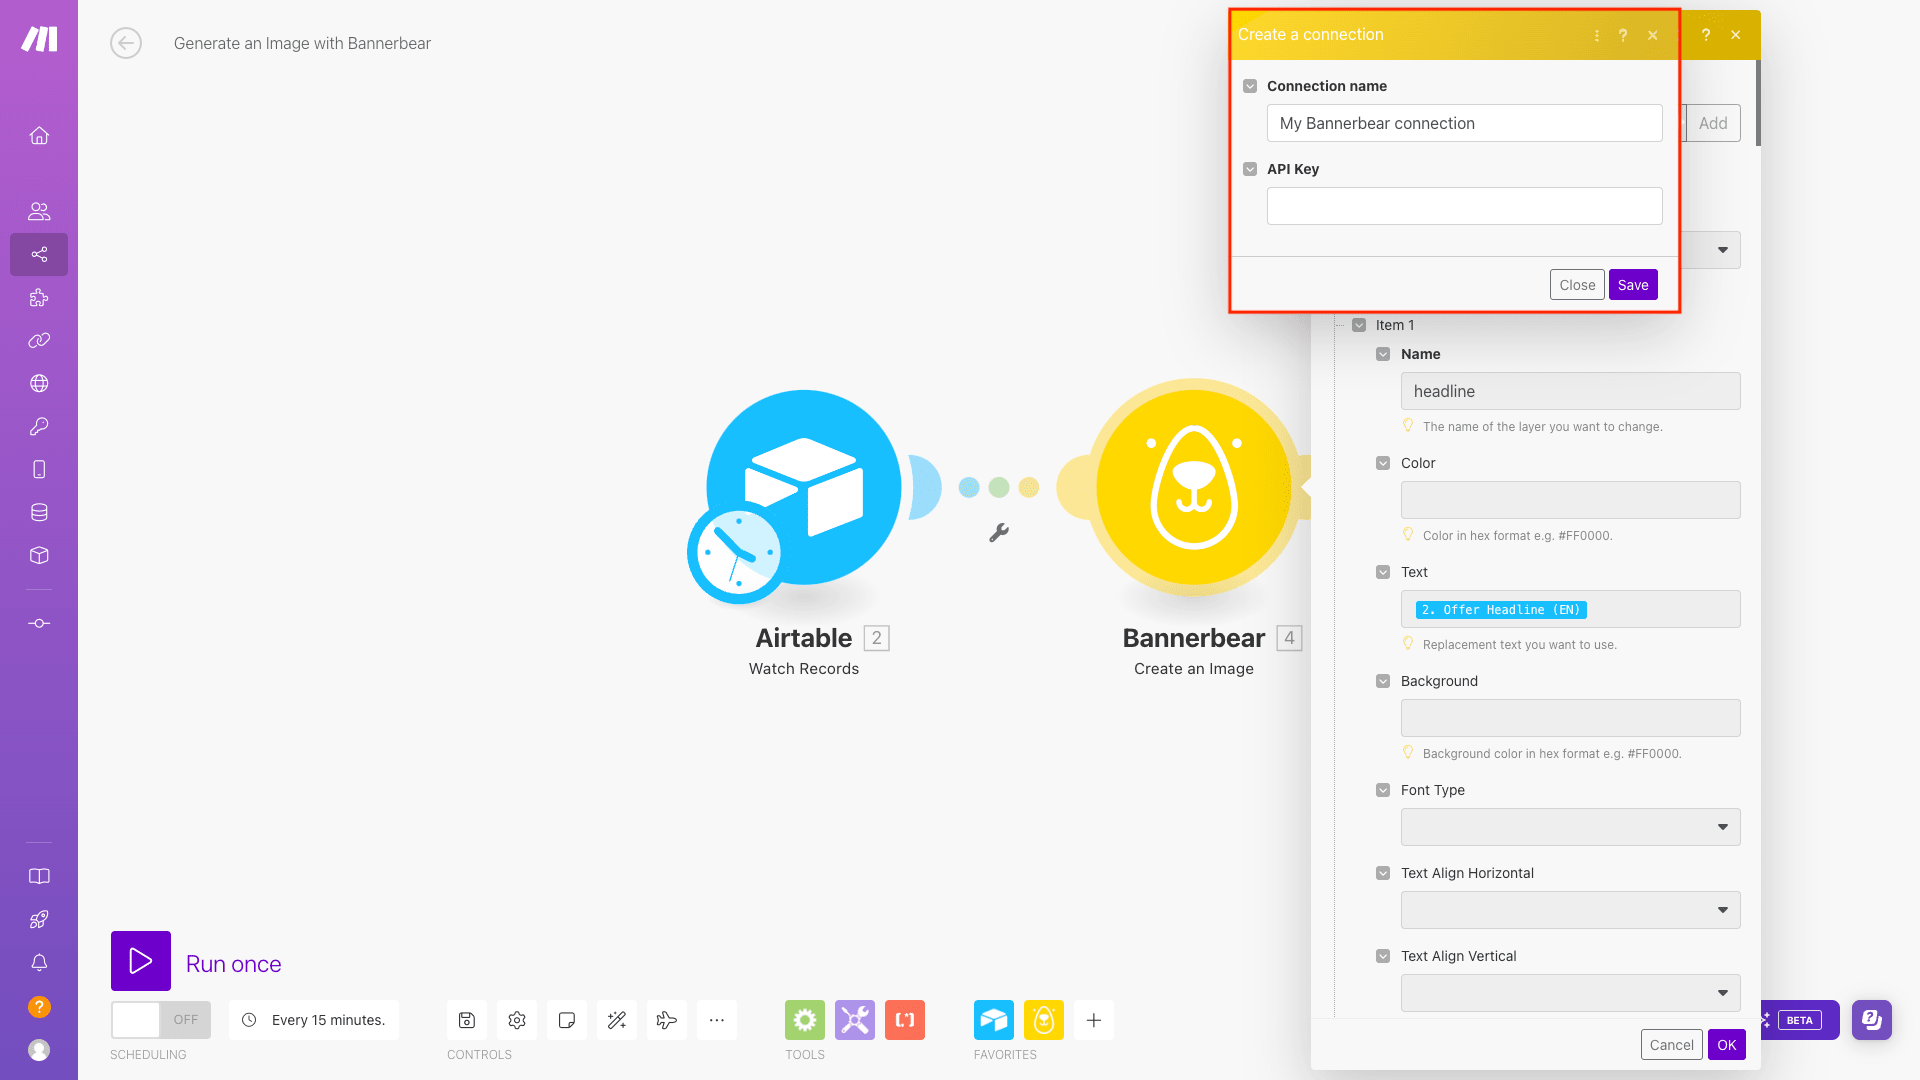Click the empty API Key field
This screenshot has width=1920, height=1080.
pyautogui.click(x=1465, y=206)
